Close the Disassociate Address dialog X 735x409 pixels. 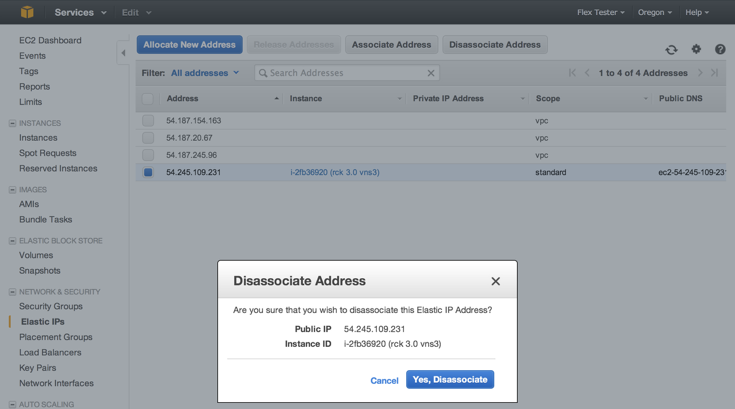[495, 281]
